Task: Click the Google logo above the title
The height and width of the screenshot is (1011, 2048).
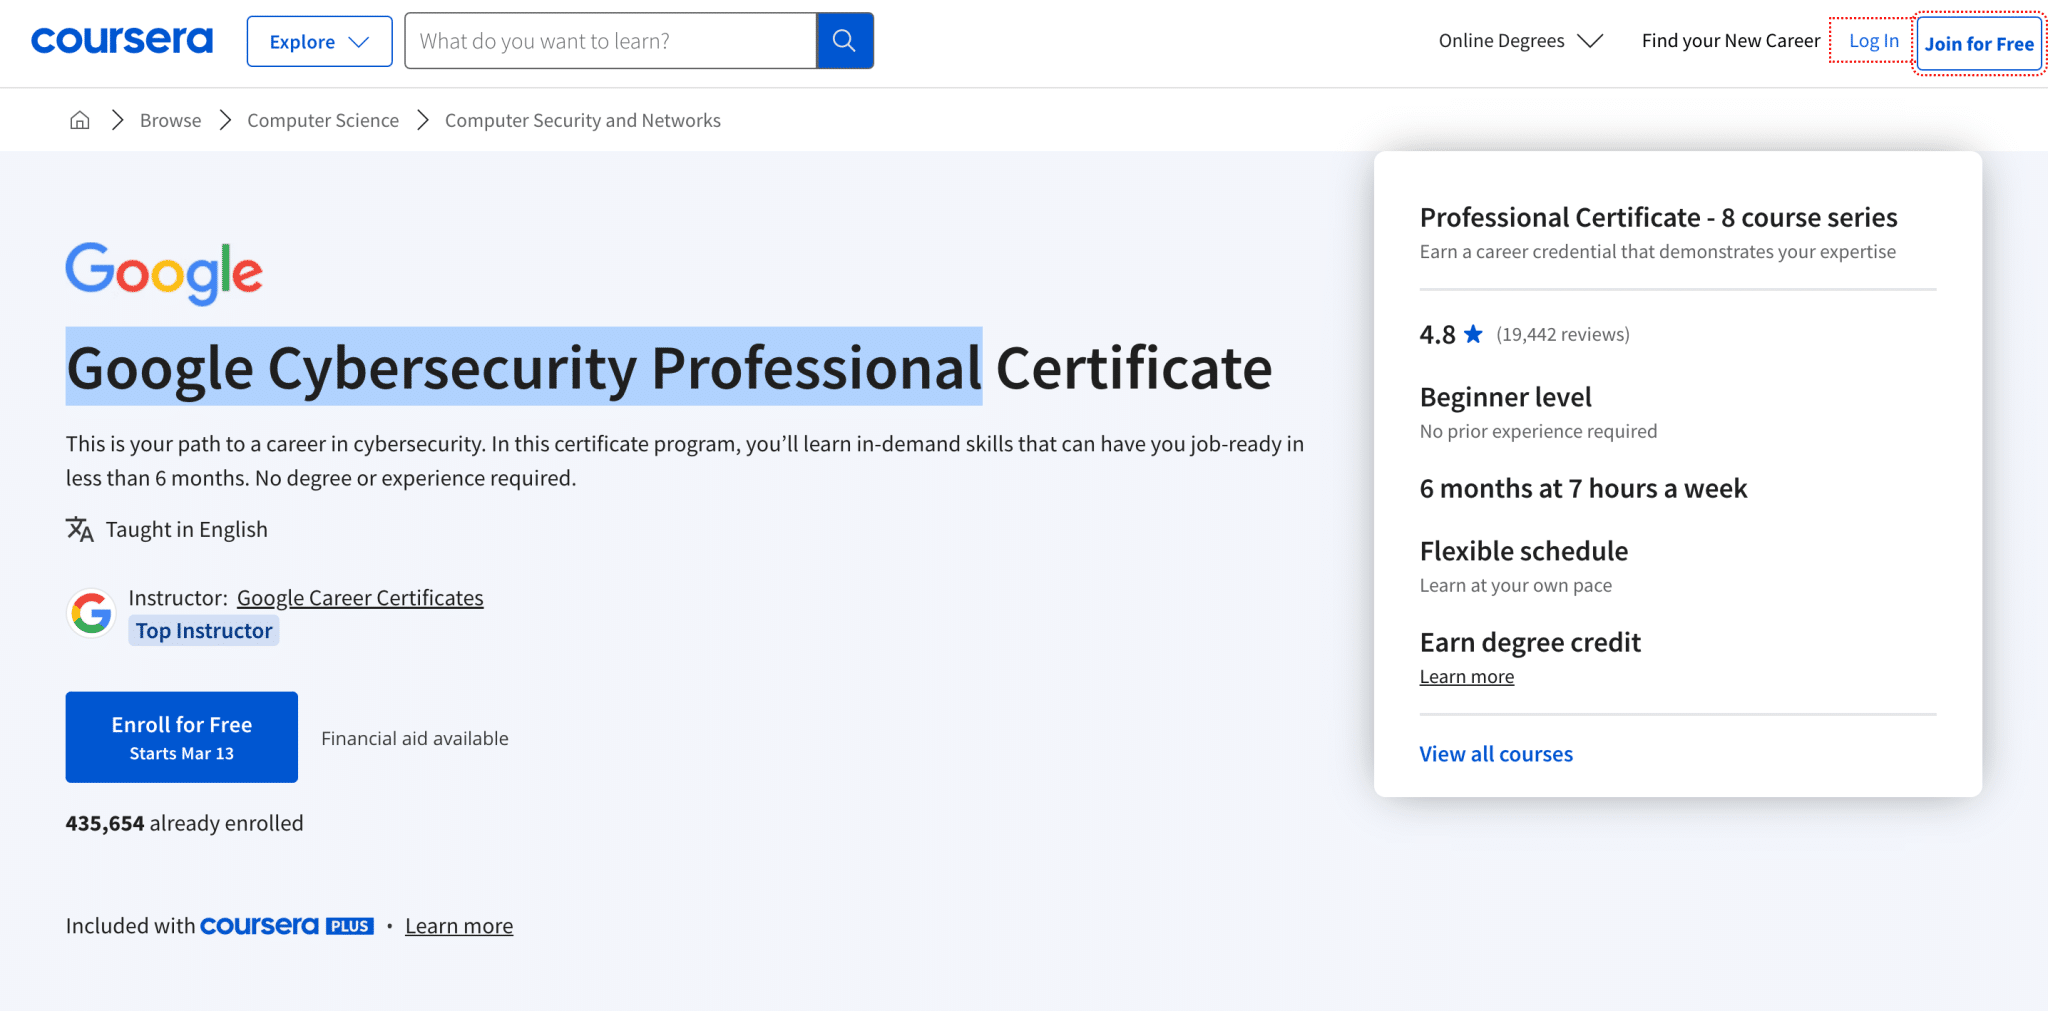Action: coord(163,271)
